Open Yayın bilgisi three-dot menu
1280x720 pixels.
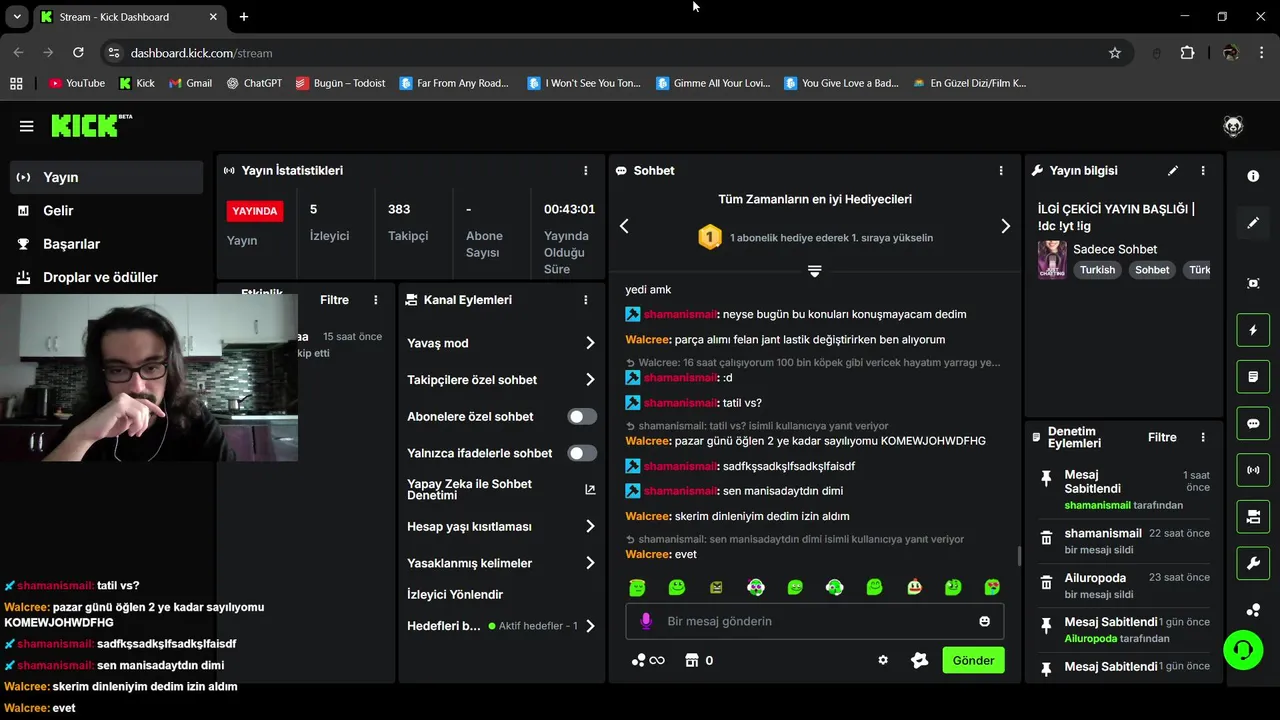pyautogui.click(x=1203, y=171)
